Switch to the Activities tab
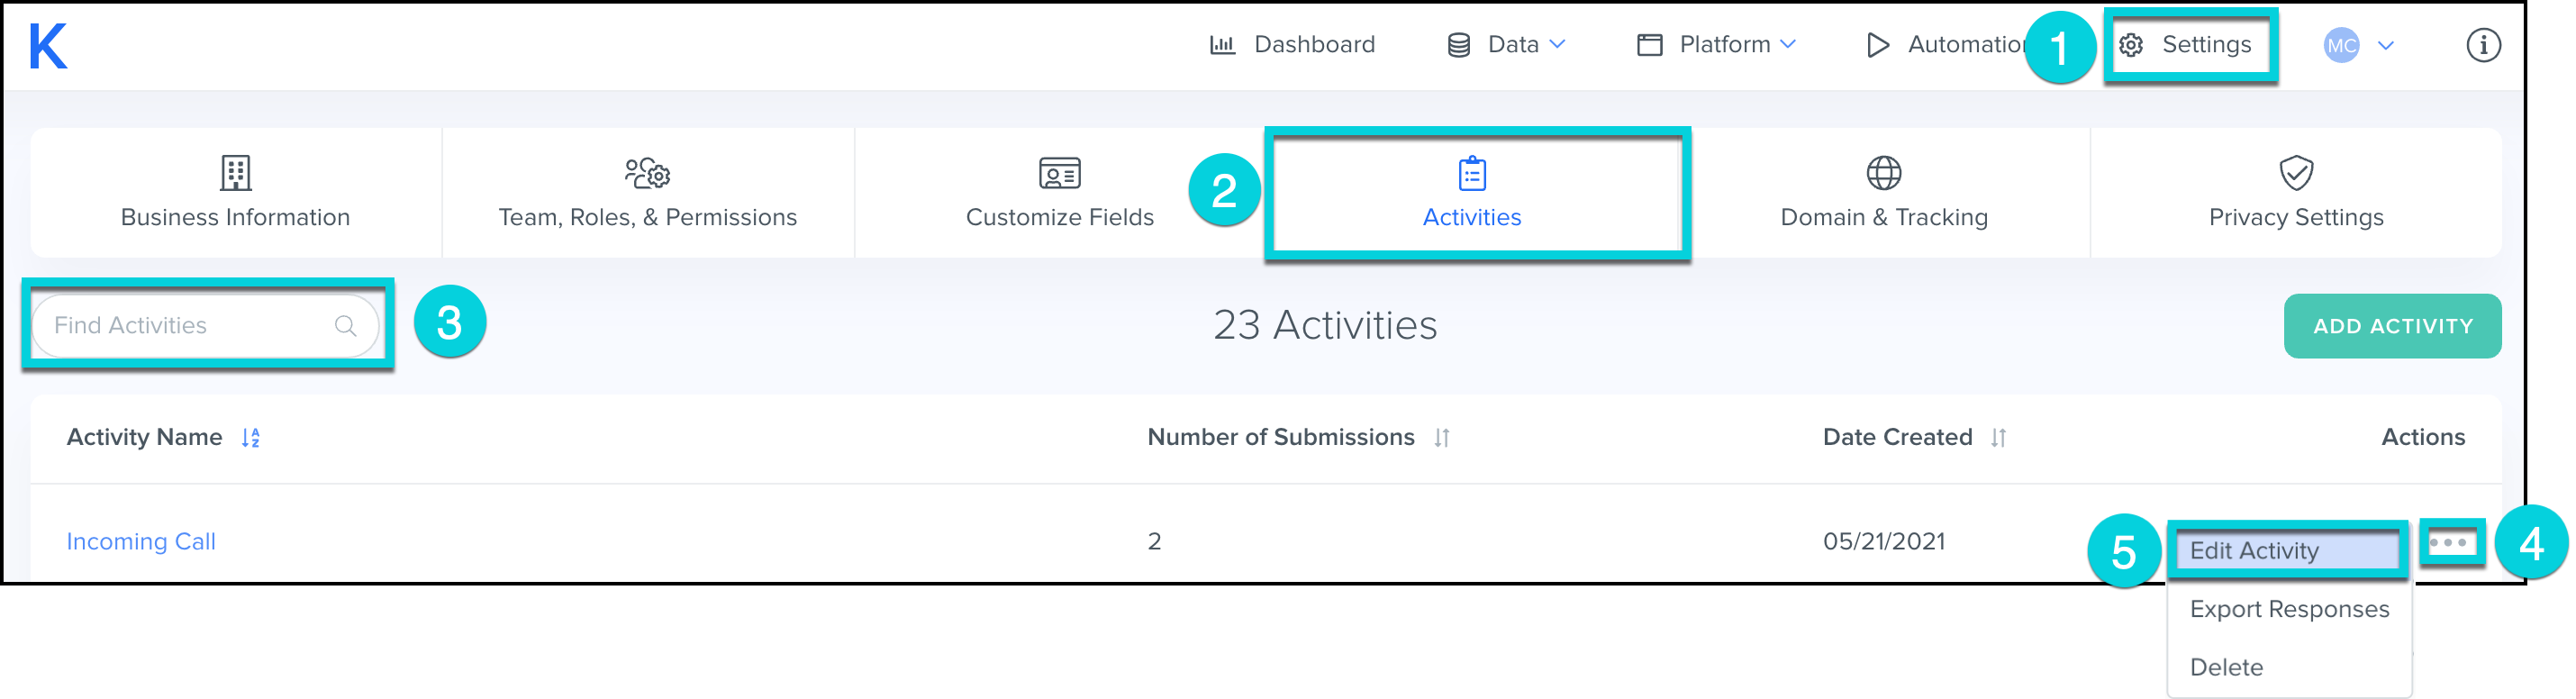The height and width of the screenshot is (699, 2576). tap(1471, 193)
